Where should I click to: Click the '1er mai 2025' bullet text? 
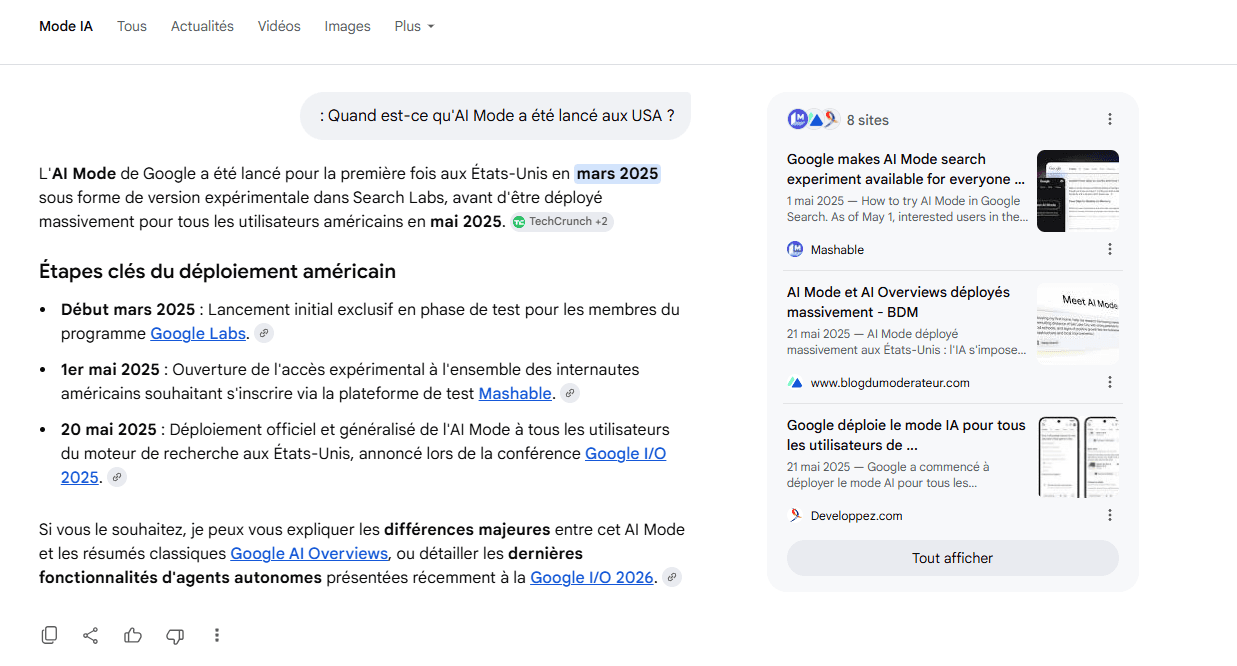click(110, 370)
